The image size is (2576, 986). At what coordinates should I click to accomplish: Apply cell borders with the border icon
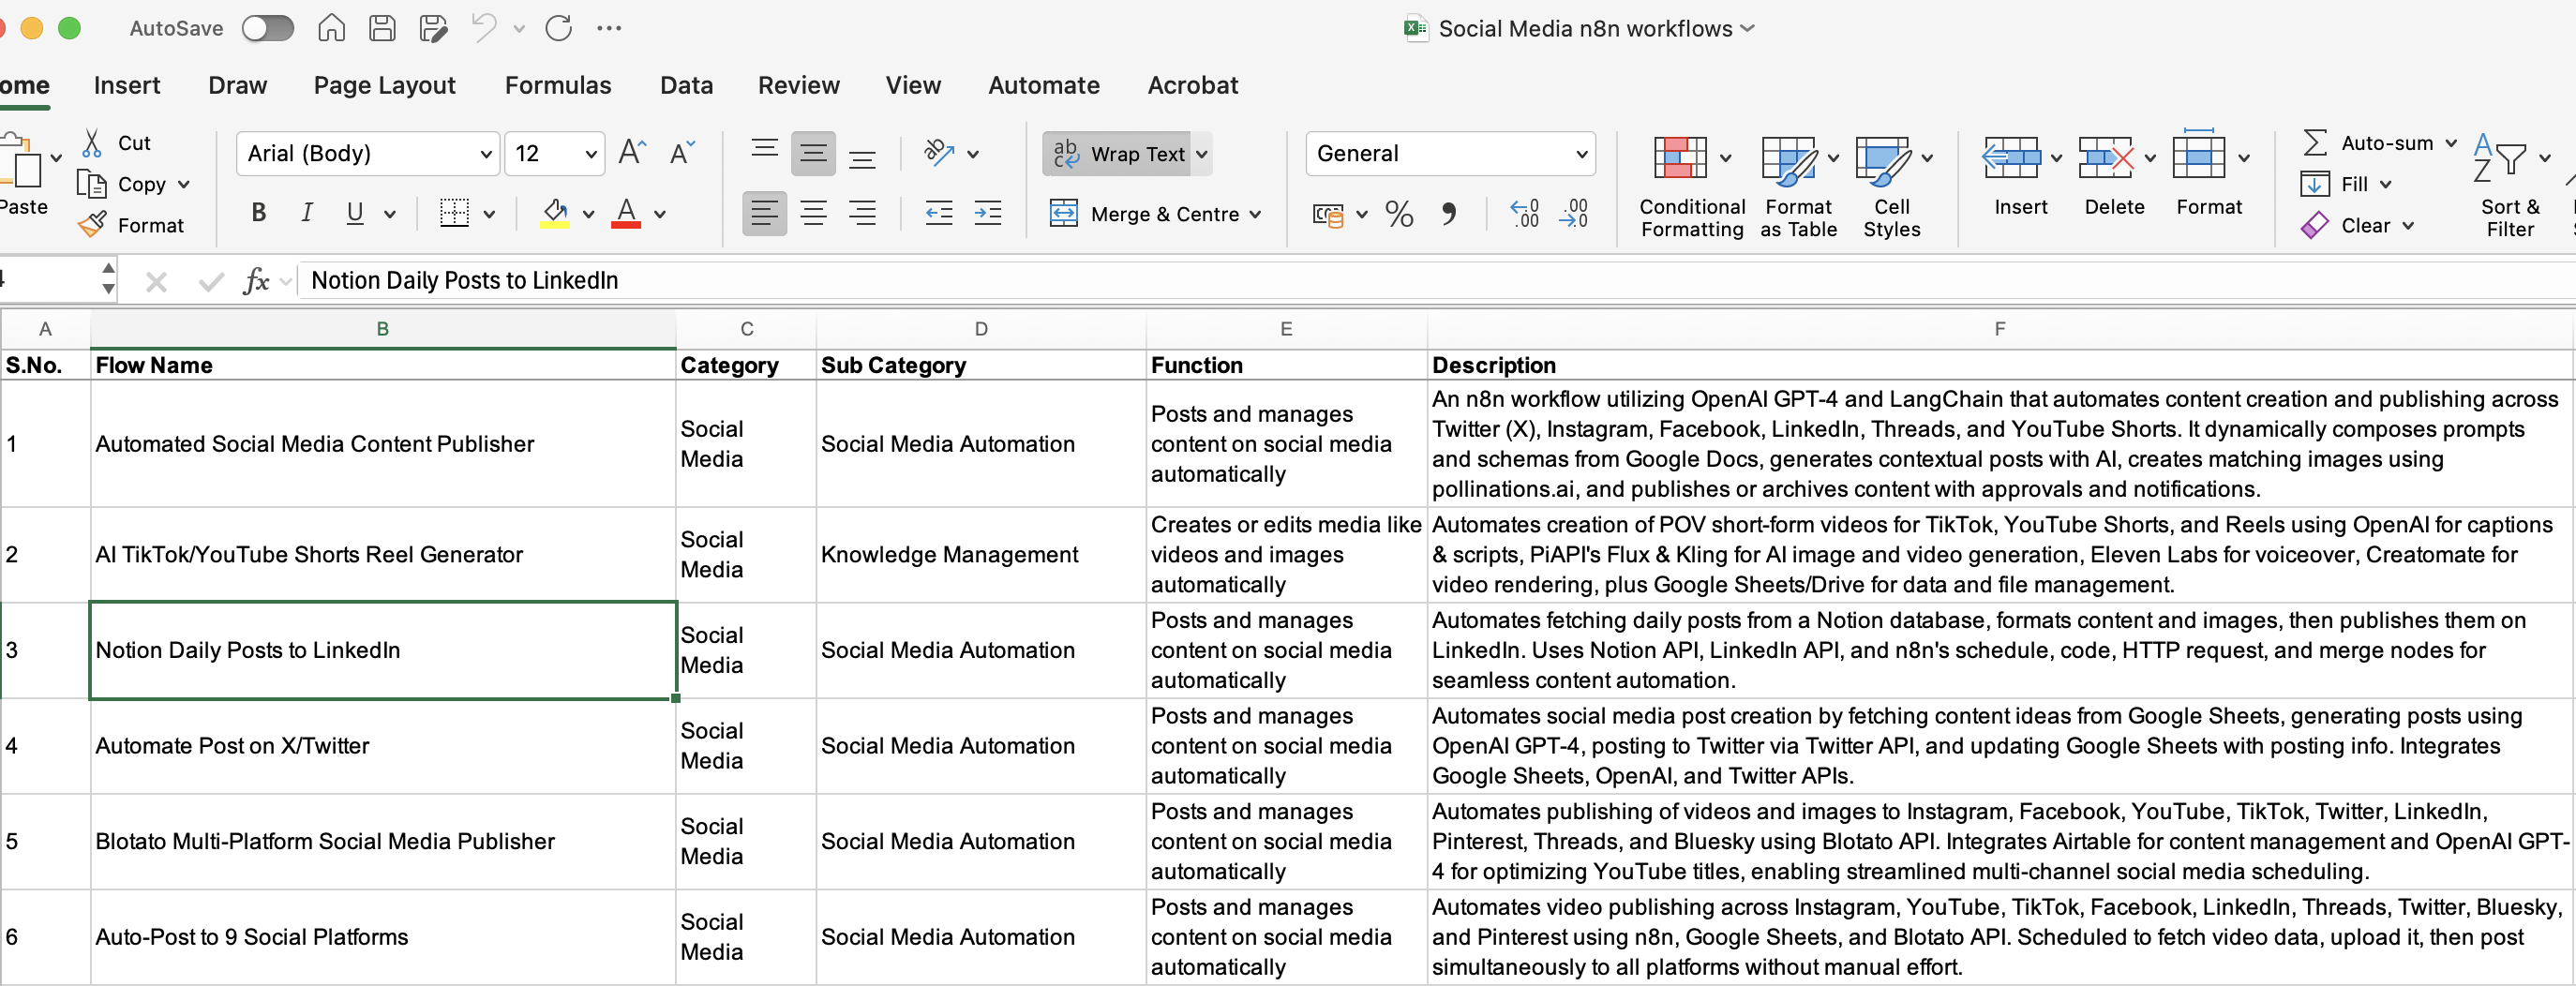[454, 213]
